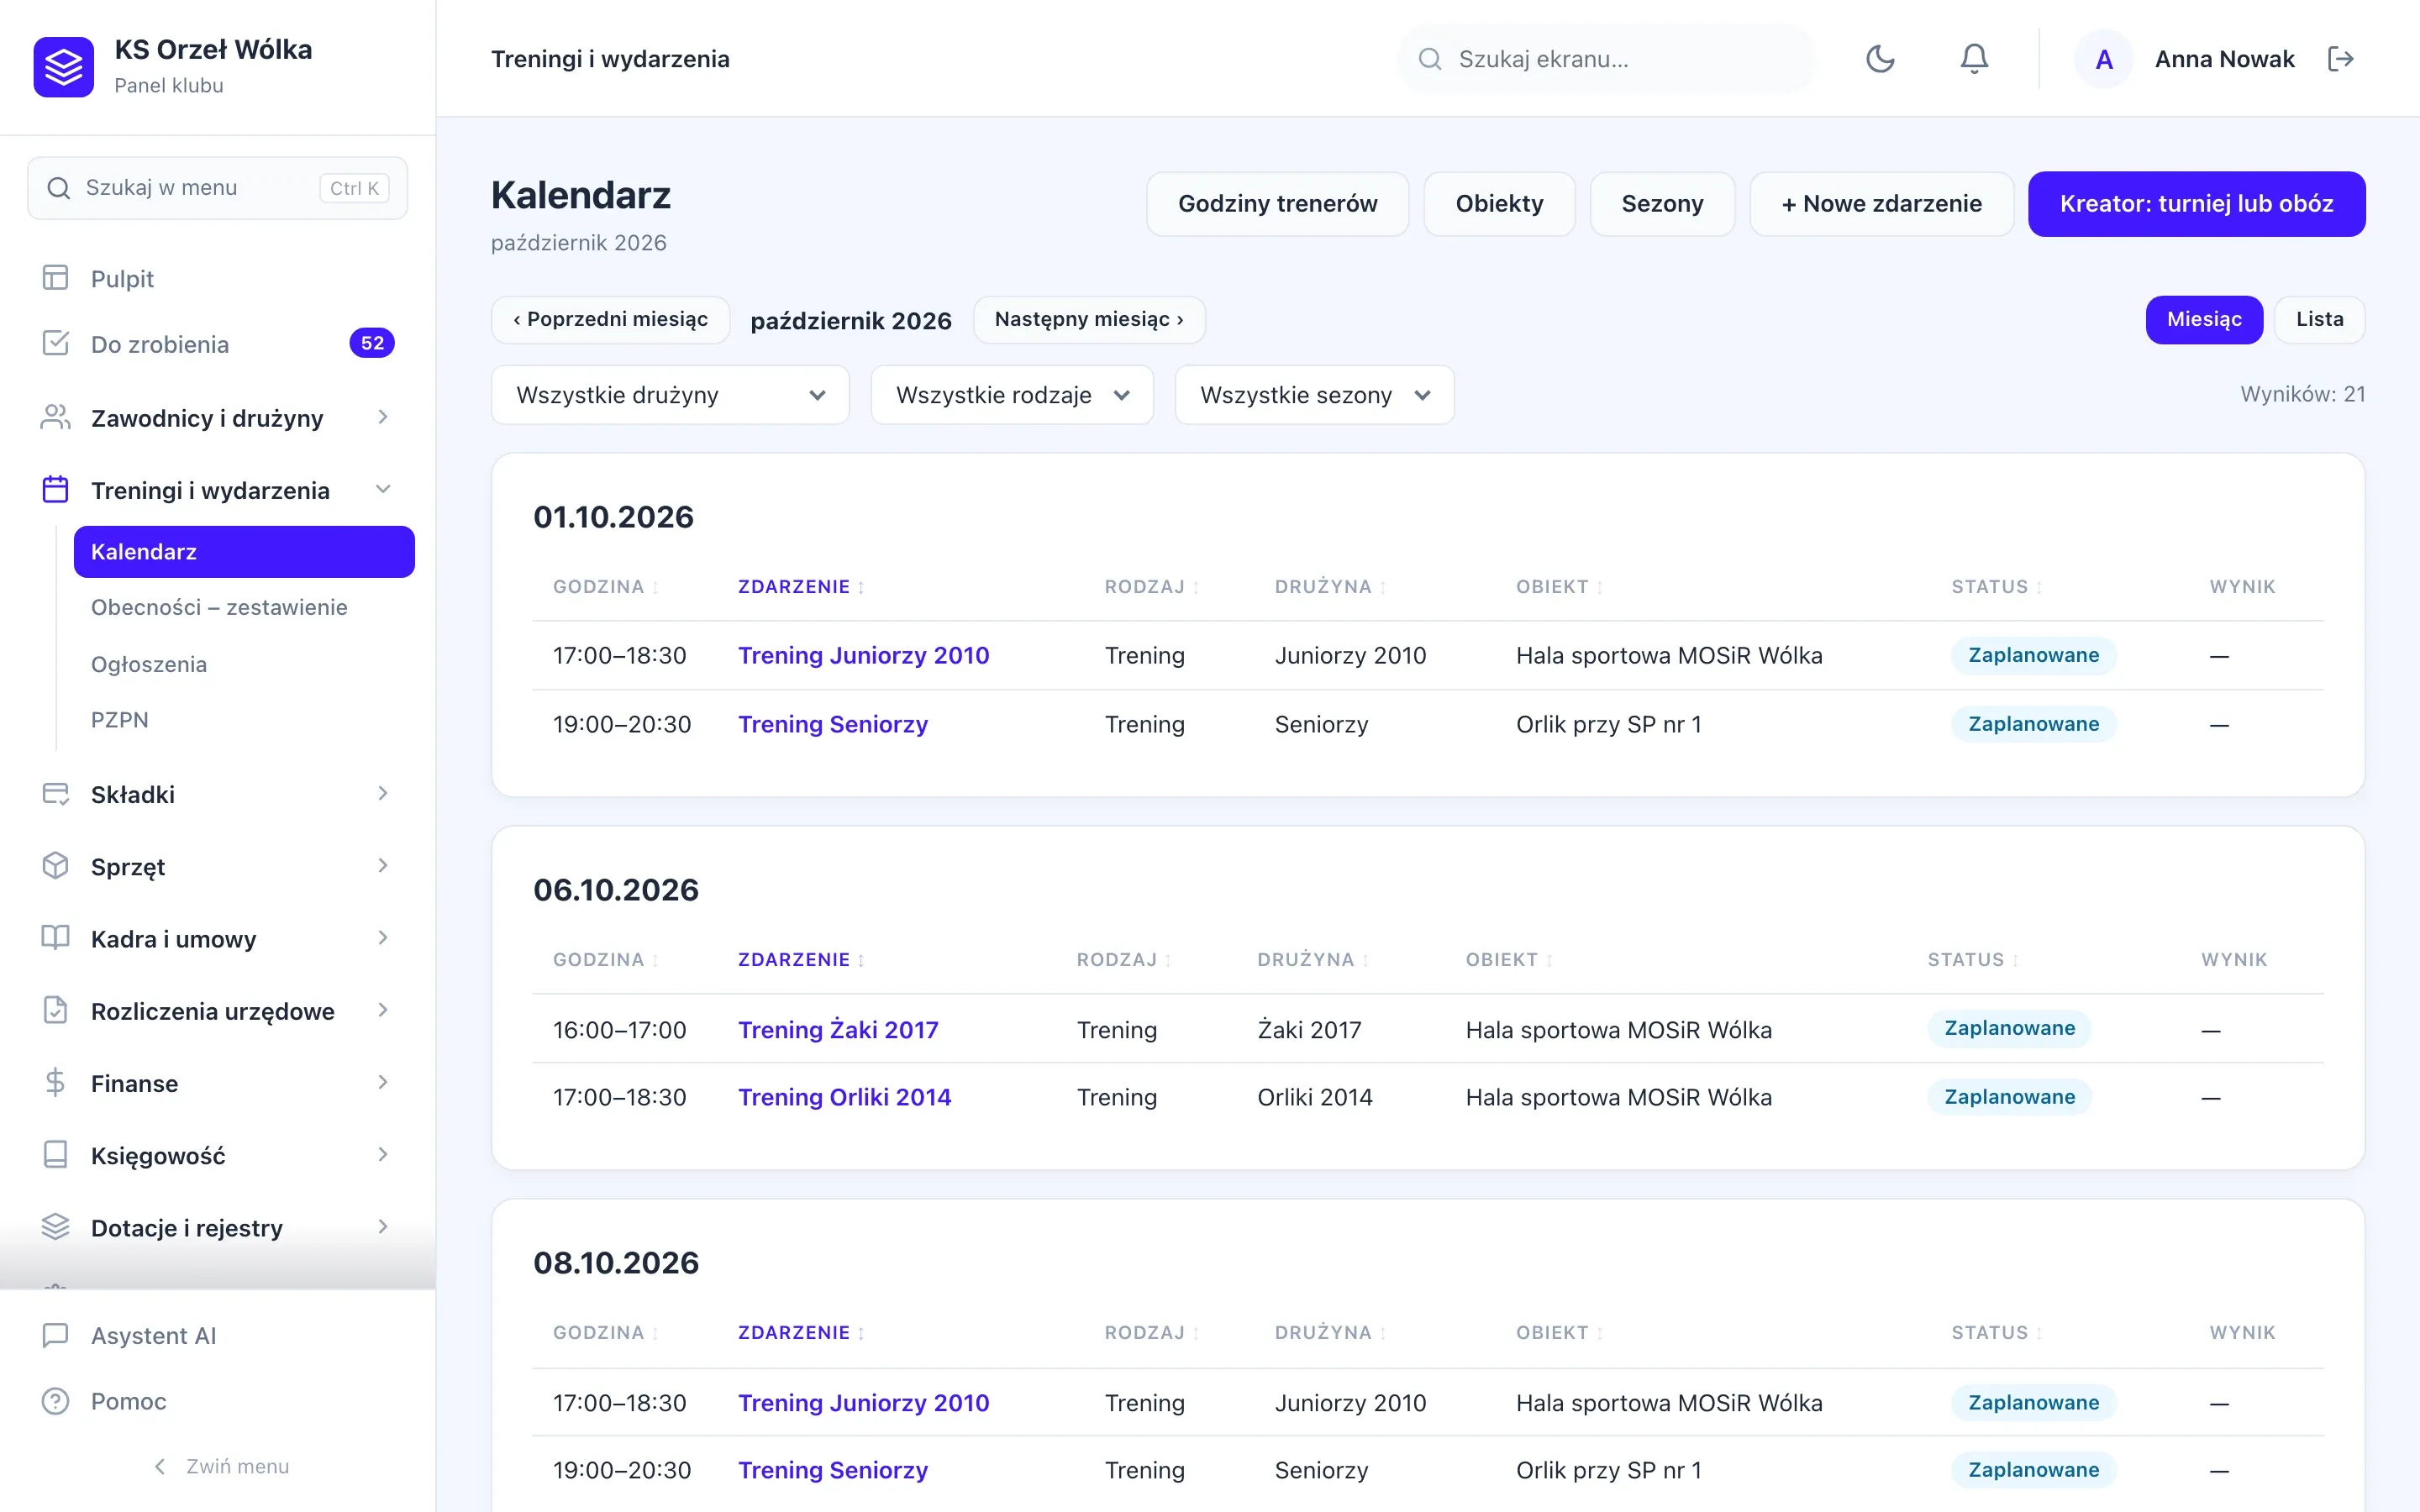The width and height of the screenshot is (2420, 1512).
Task: Click the Treningi i wydarzenia calendar icon
Action: tap(56, 490)
